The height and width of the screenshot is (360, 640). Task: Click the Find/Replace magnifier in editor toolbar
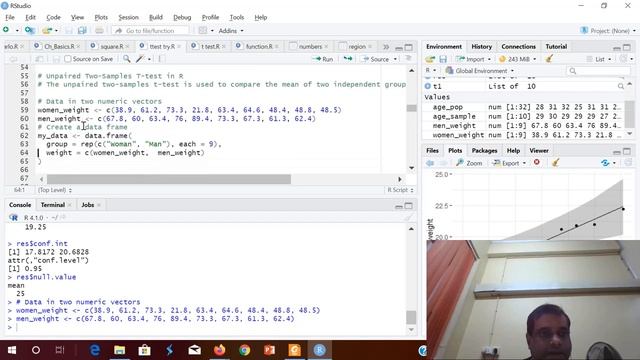[127, 59]
